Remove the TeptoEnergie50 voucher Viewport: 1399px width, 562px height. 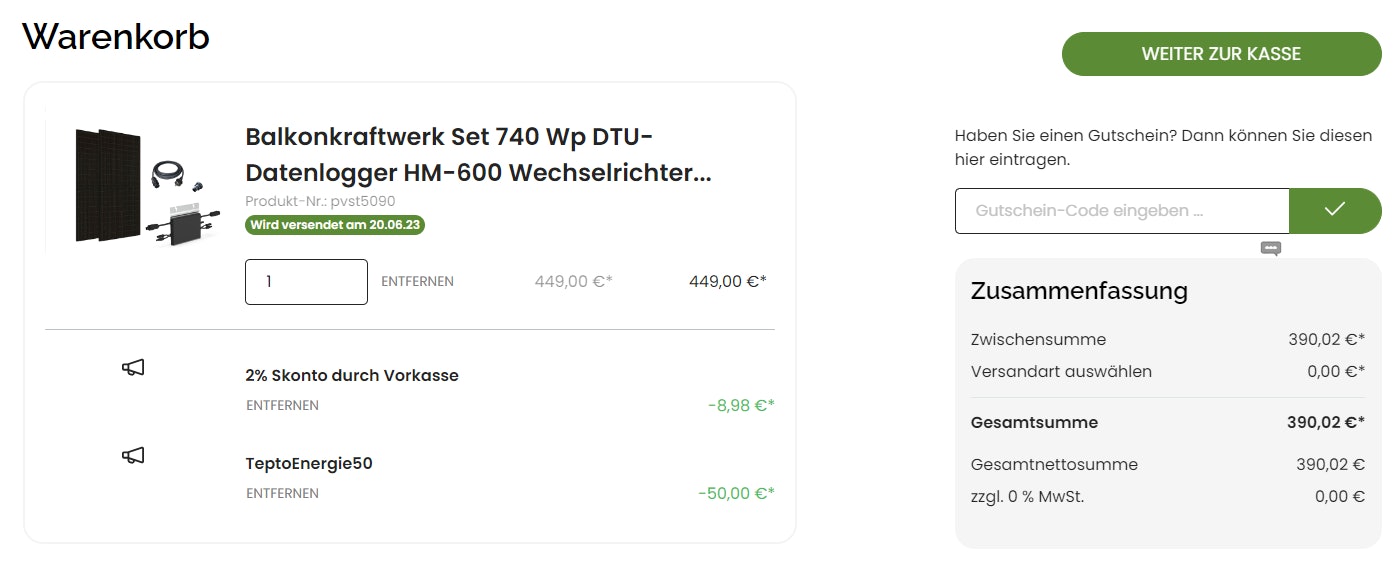pyautogui.click(x=282, y=494)
